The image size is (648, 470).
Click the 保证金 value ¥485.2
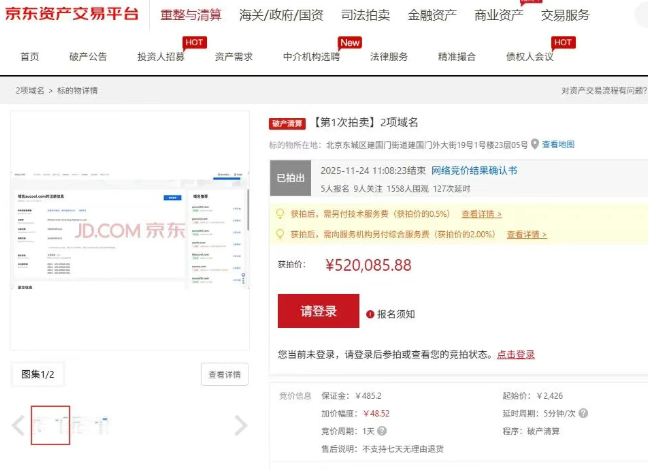pos(368,396)
